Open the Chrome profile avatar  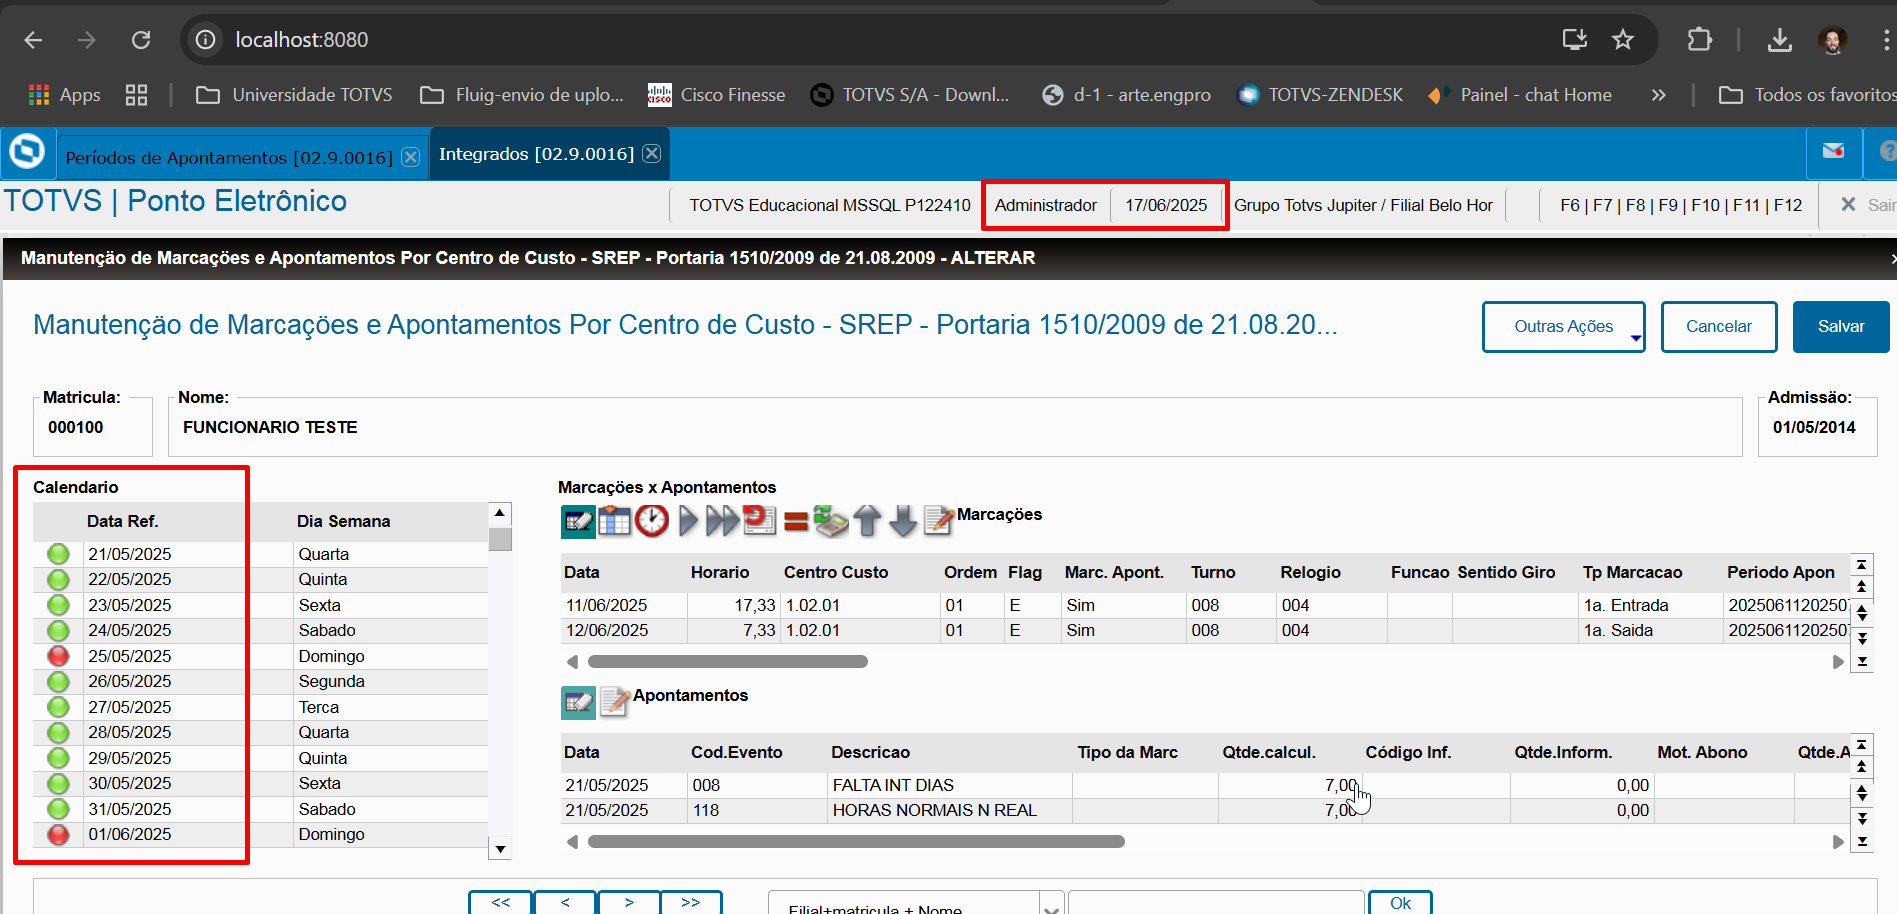(x=1832, y=39)
